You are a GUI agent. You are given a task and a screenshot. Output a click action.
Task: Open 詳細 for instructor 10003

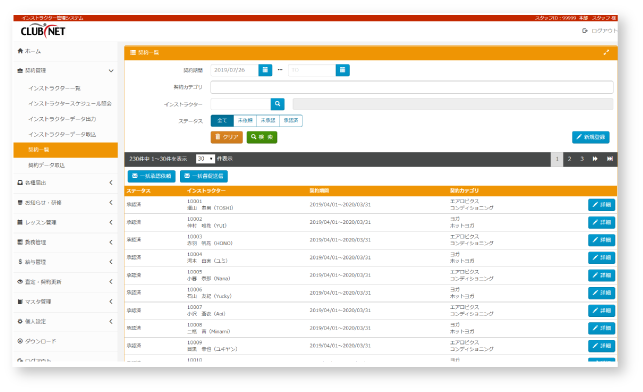[x=601, y=240]
